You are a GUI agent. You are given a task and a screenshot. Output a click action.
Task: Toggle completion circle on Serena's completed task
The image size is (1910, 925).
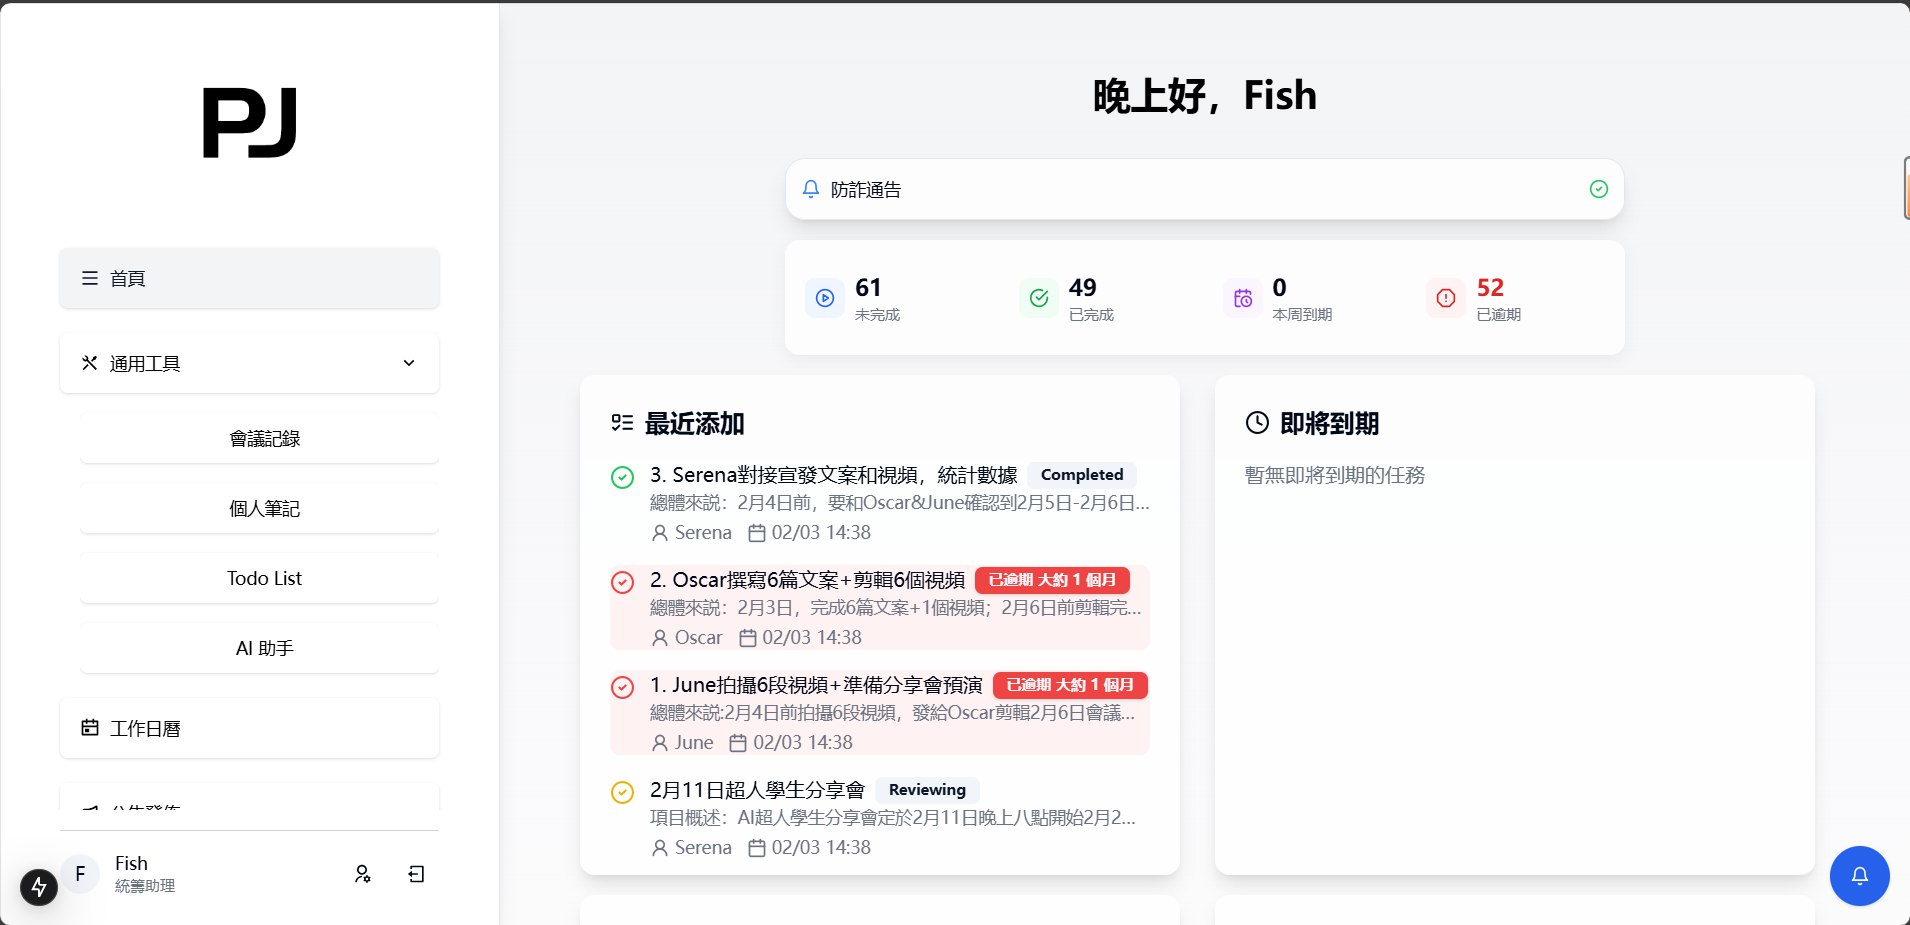tap(622, 478)
